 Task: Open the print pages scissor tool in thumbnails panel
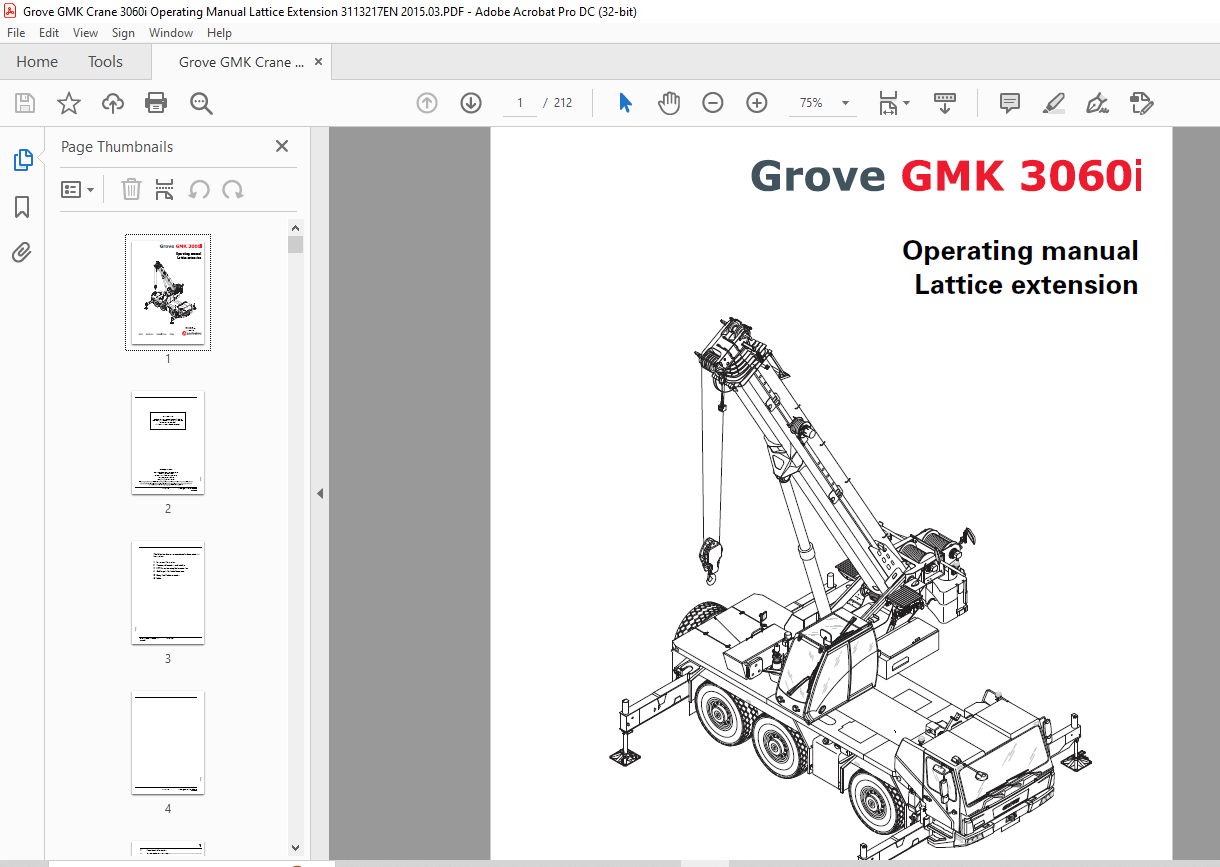tap(165, 189)
